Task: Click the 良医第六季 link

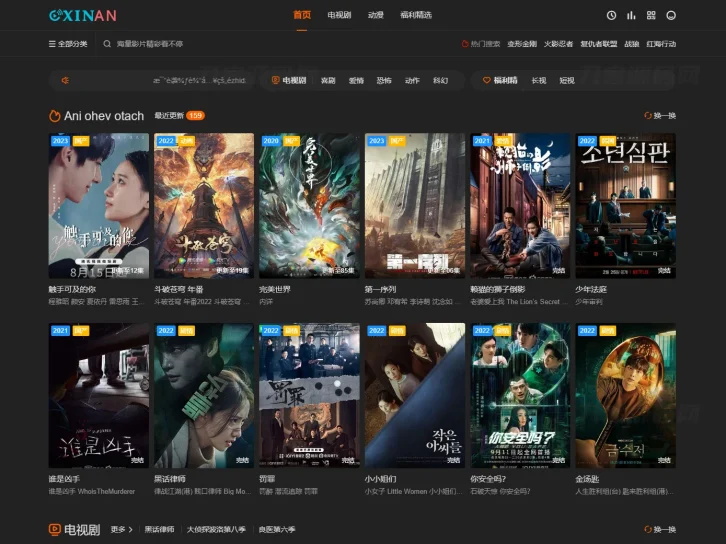Action: point(277,529)
